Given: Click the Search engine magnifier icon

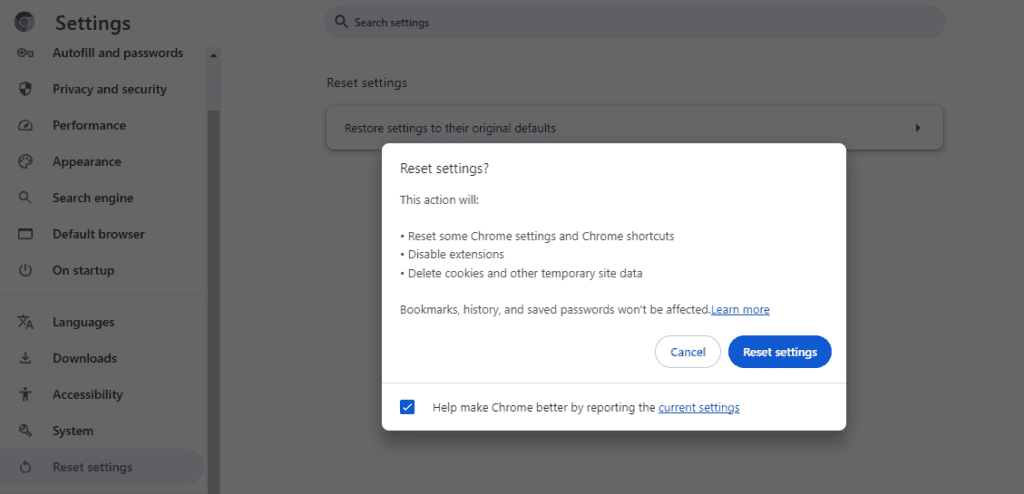Looking at the screenshot, I should pyautogui.click(x=25, y=197).
